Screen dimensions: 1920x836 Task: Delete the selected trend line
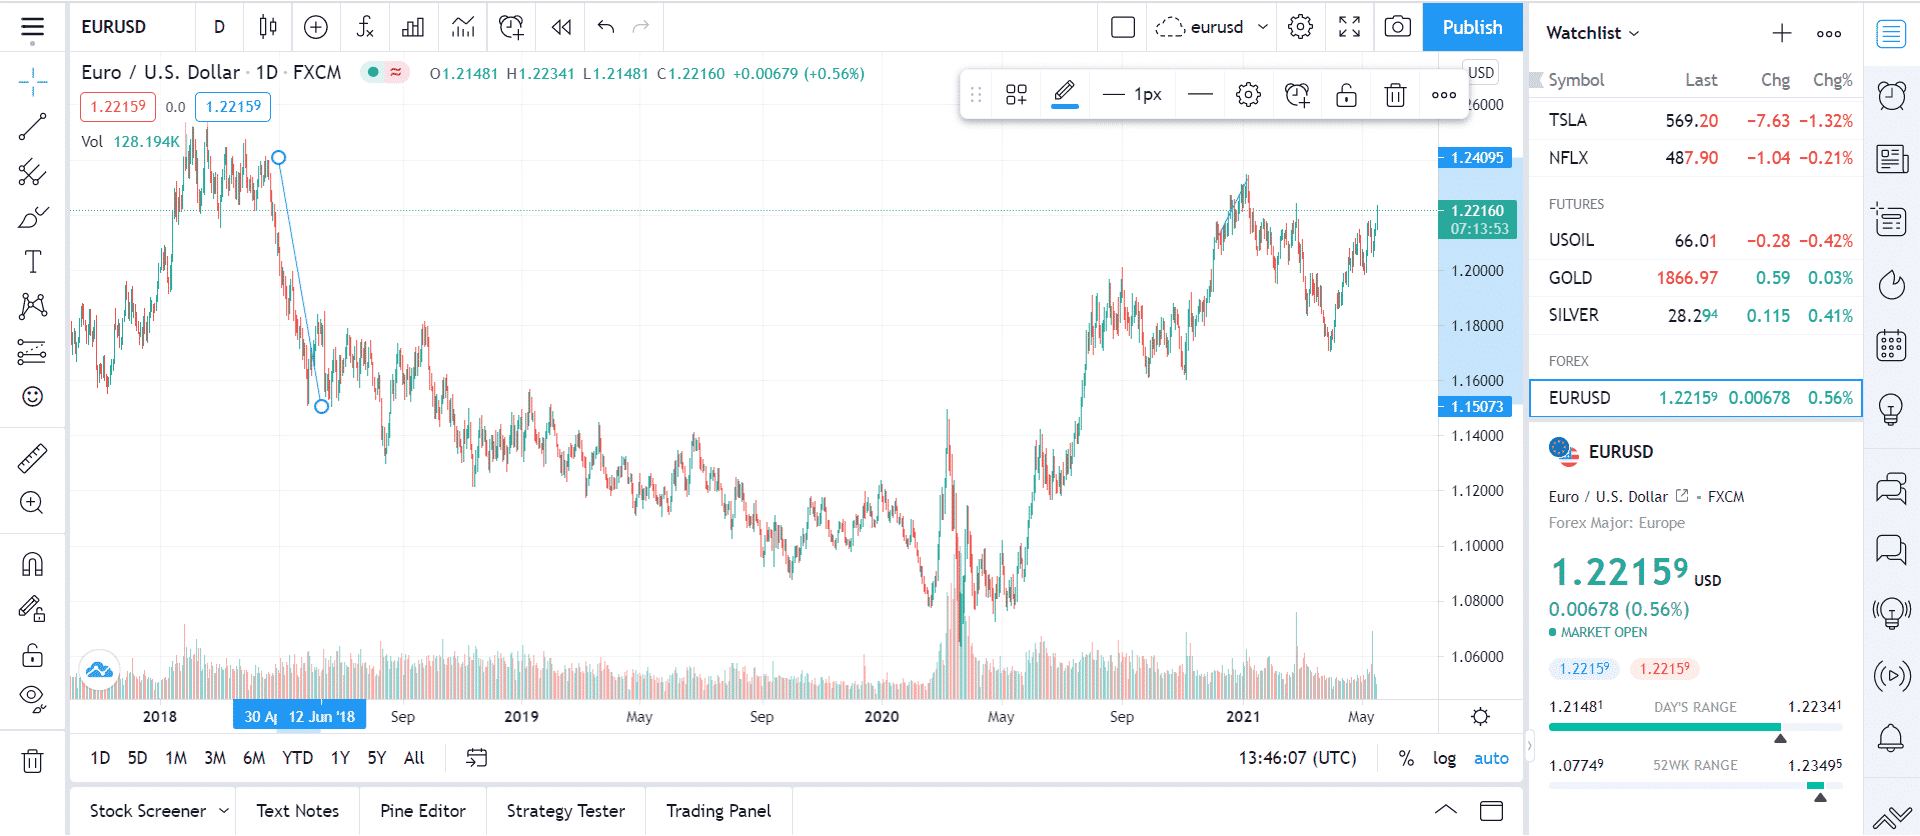(1395, 95)
